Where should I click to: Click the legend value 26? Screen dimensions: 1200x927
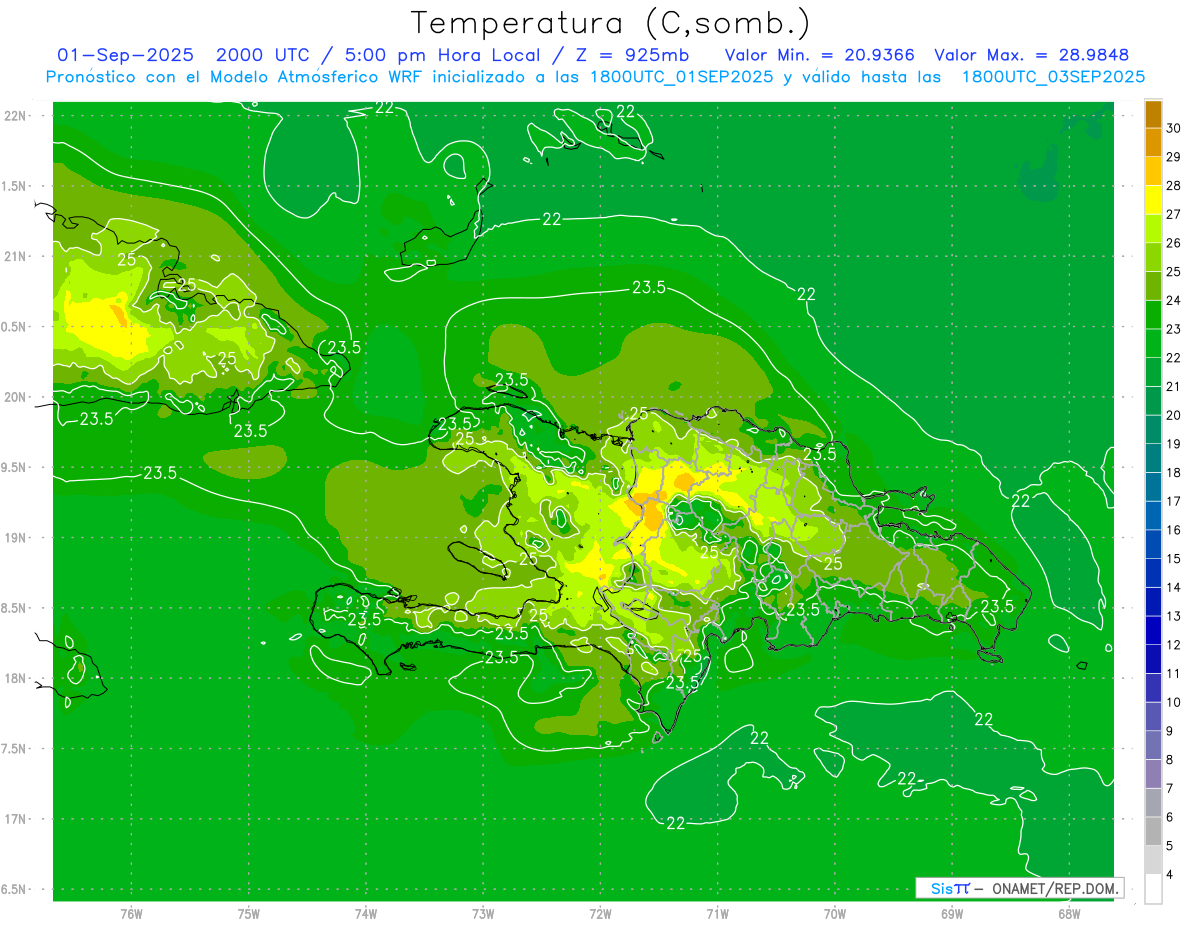coord(1174,243)
